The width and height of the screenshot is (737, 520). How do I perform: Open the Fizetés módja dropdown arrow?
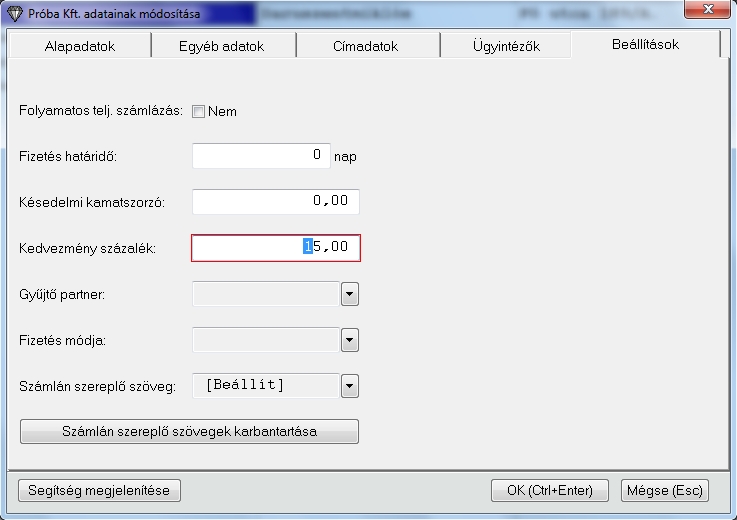point(349,340)
